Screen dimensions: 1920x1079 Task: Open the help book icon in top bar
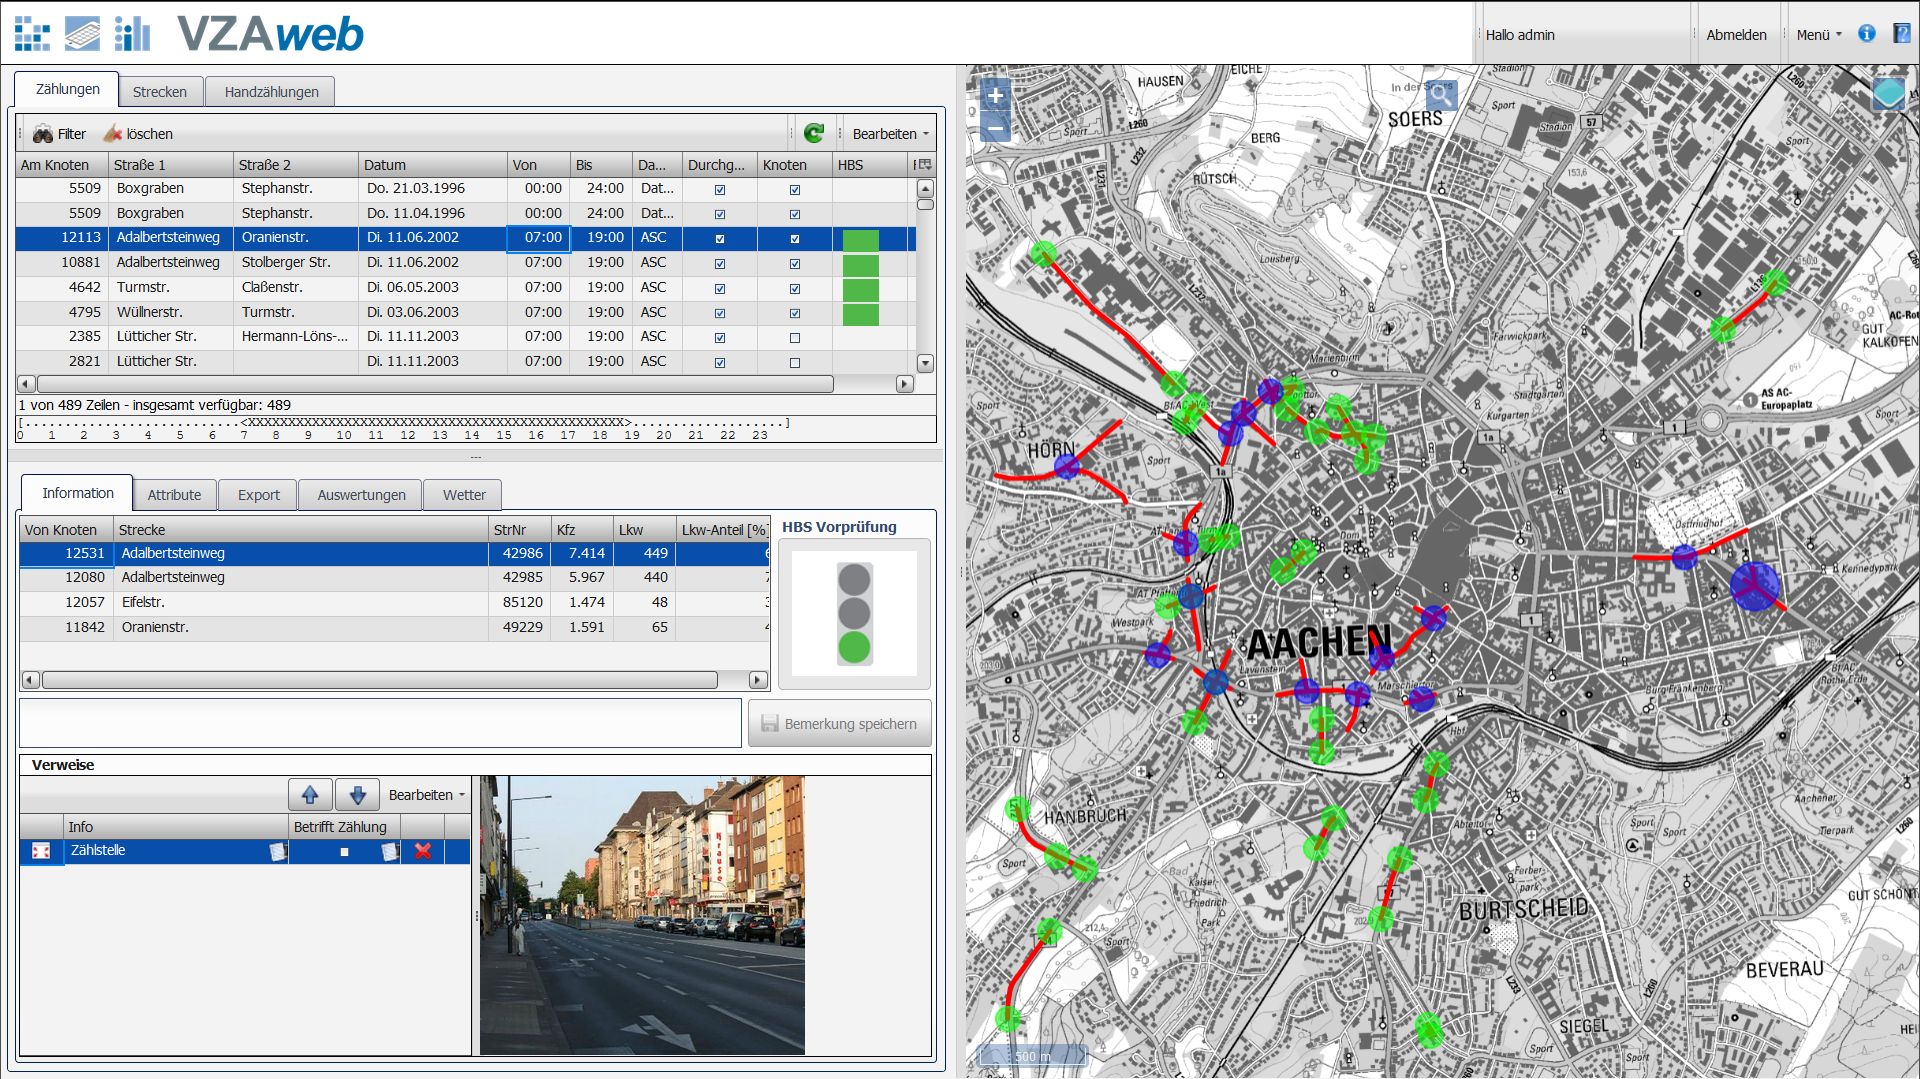1901,33
